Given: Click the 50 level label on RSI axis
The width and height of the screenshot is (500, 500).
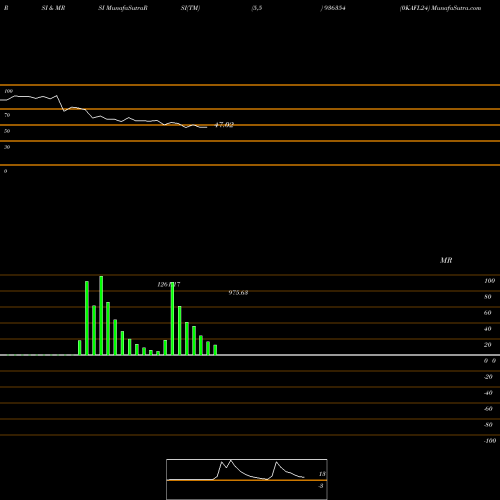Looking at the screenshot, I should point(7,131).
